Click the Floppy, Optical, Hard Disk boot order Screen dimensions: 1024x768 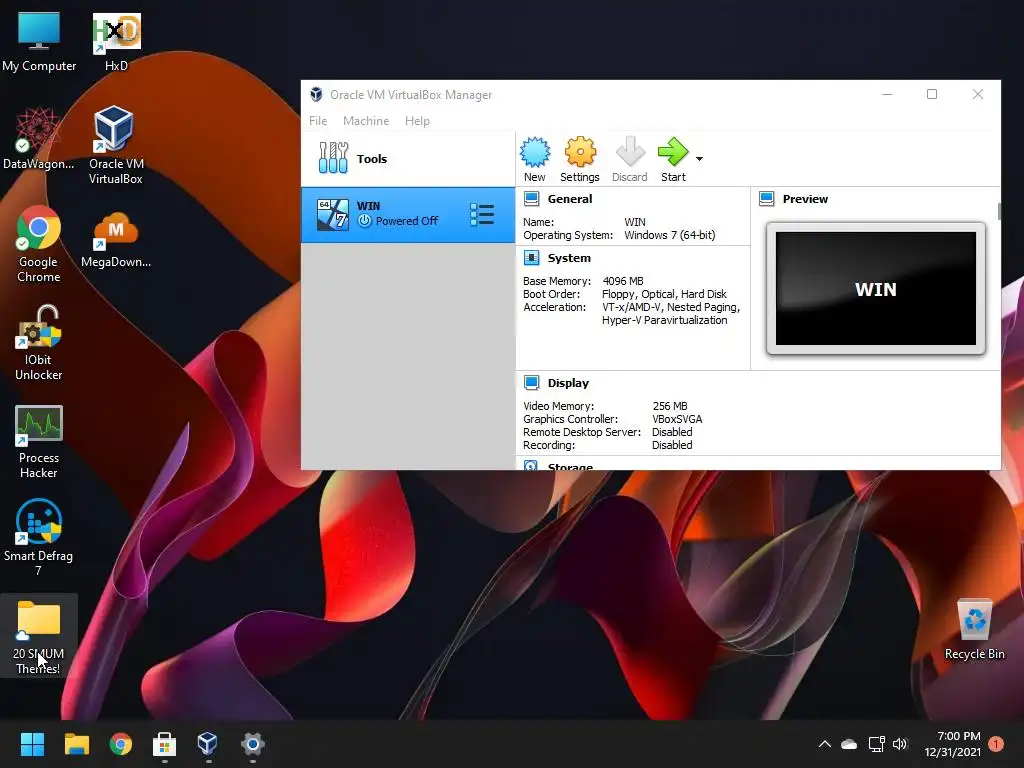click(x=664, y=295)
